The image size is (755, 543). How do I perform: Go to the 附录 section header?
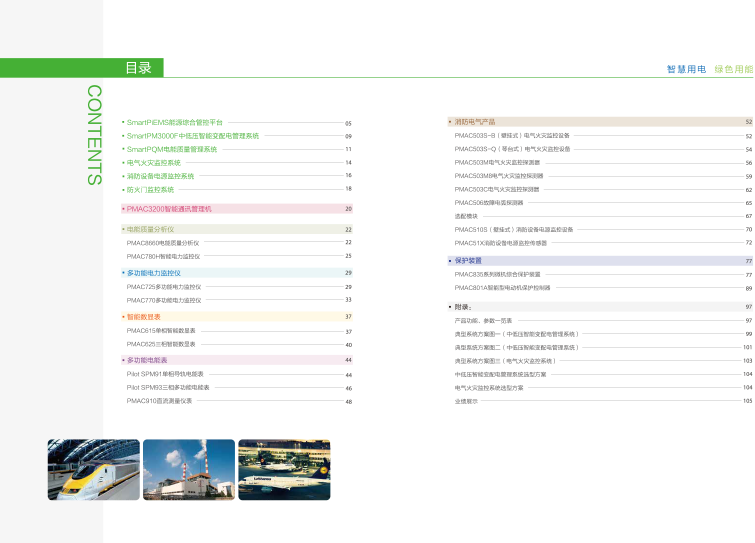coord(463,305)
